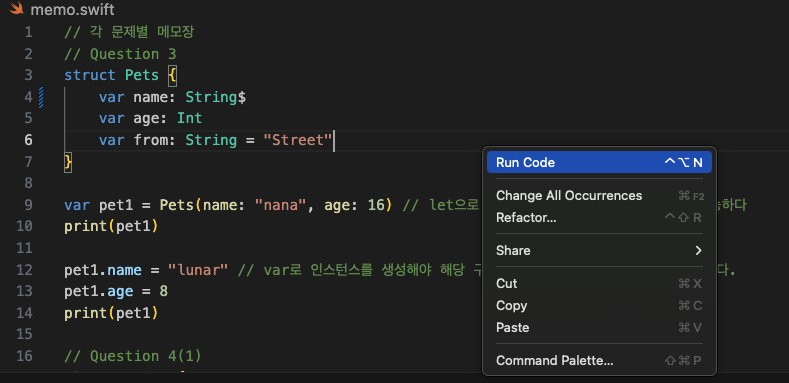Choose Copy from the context menu
789x383 pixels.
pos(599,305)
